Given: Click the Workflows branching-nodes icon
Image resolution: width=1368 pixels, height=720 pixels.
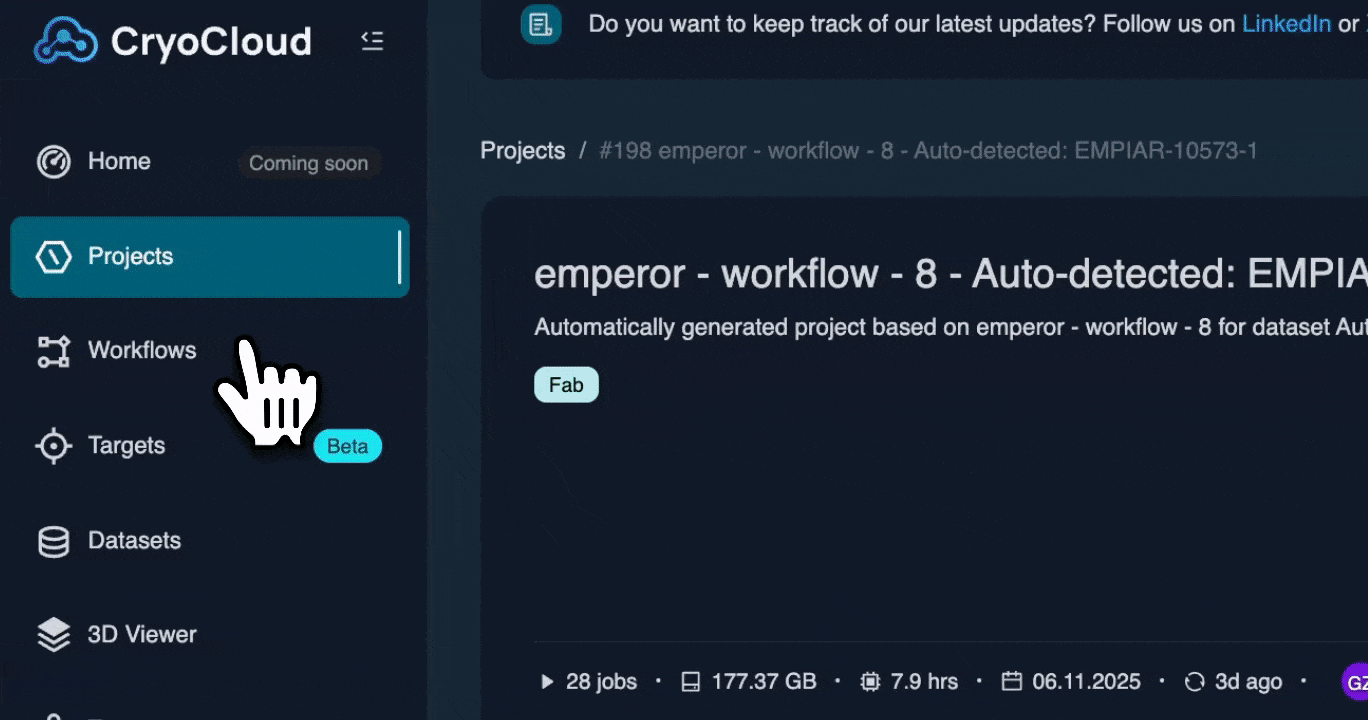Looking at the screenshot, I should 53,350.
